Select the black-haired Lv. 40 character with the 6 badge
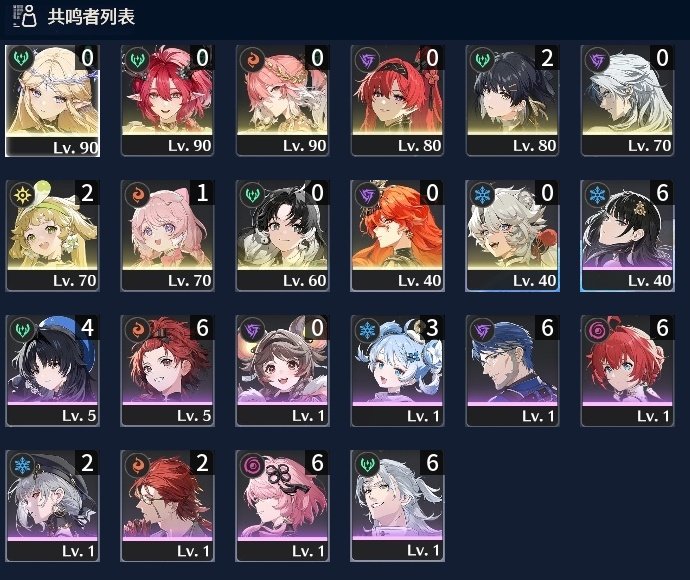The image size is (690, 580). (627, 235)
